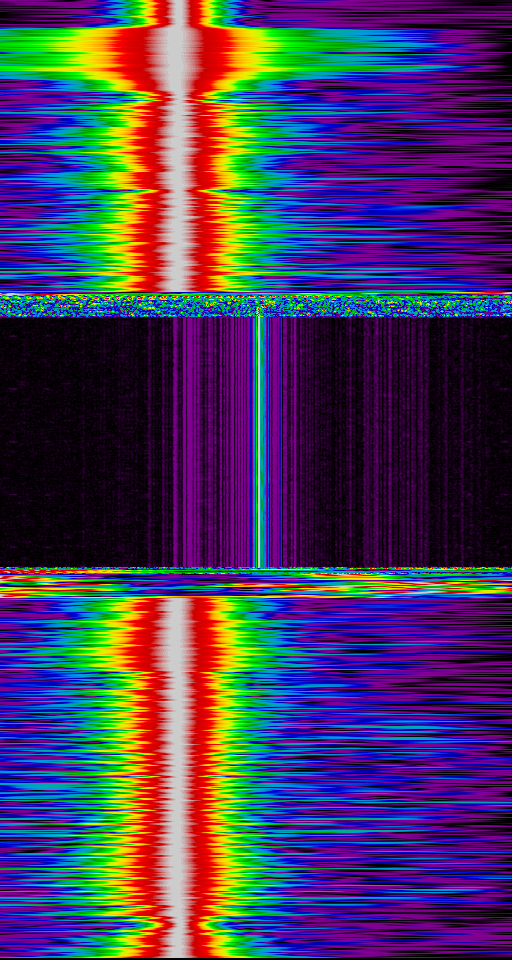
Task: Click the white band's pinched end at the image's bottom
Action: pos(179,946)
